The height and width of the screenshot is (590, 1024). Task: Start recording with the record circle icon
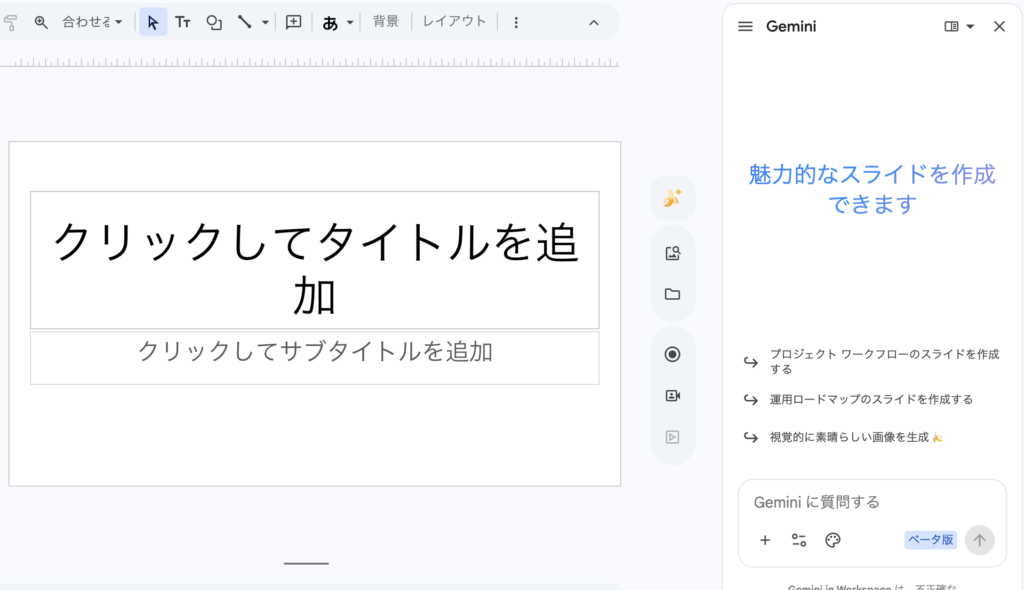tap(672, 354)
